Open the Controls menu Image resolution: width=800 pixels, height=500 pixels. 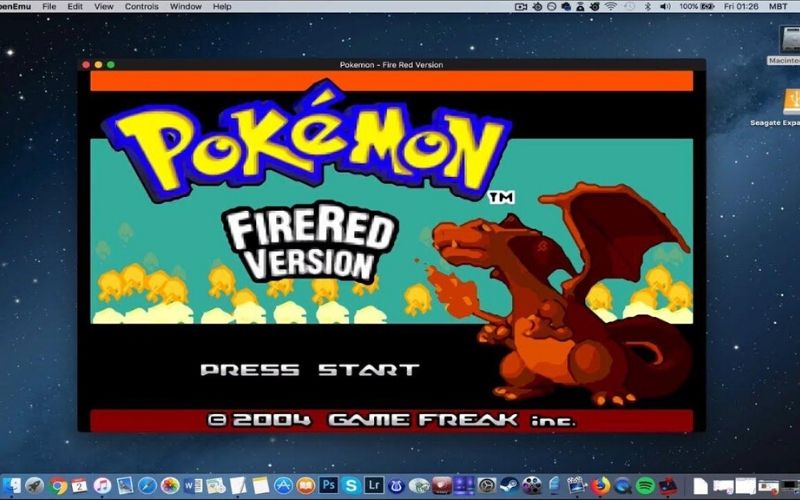(x=141, y=7)
